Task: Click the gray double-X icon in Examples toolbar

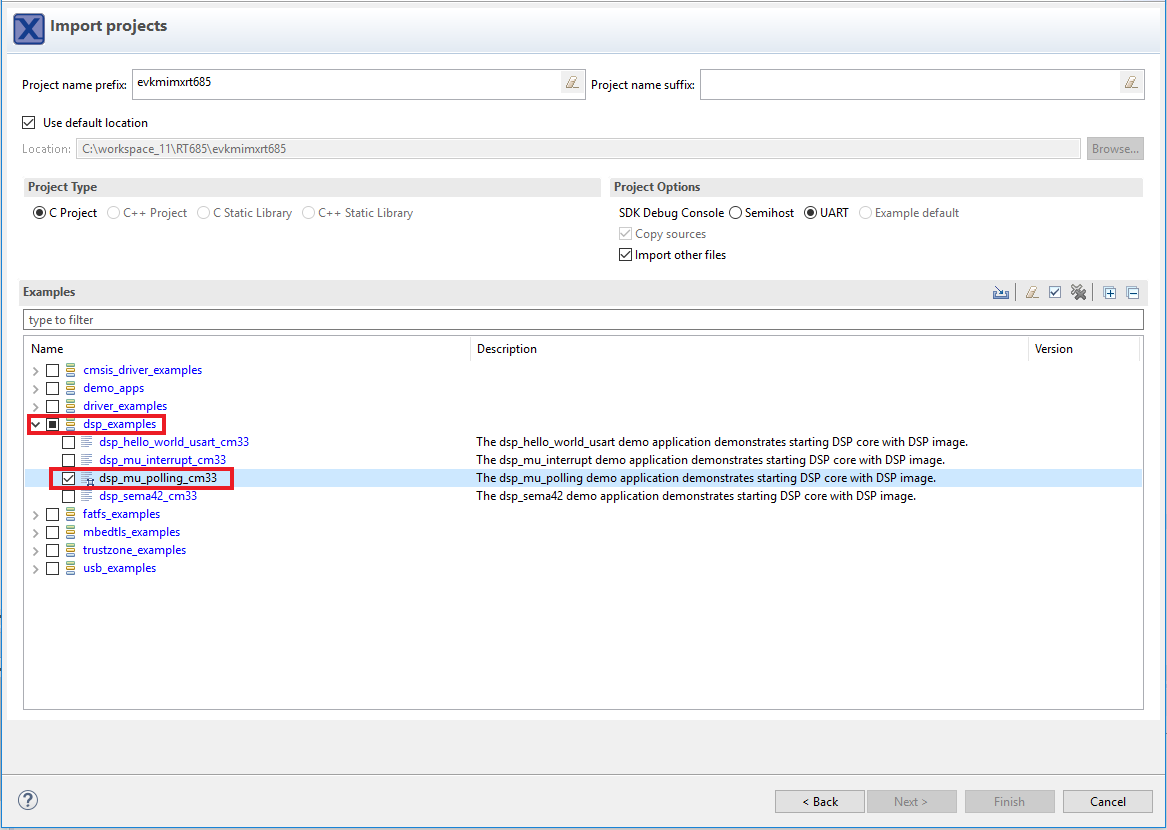Action: (x=1078, y=293)
